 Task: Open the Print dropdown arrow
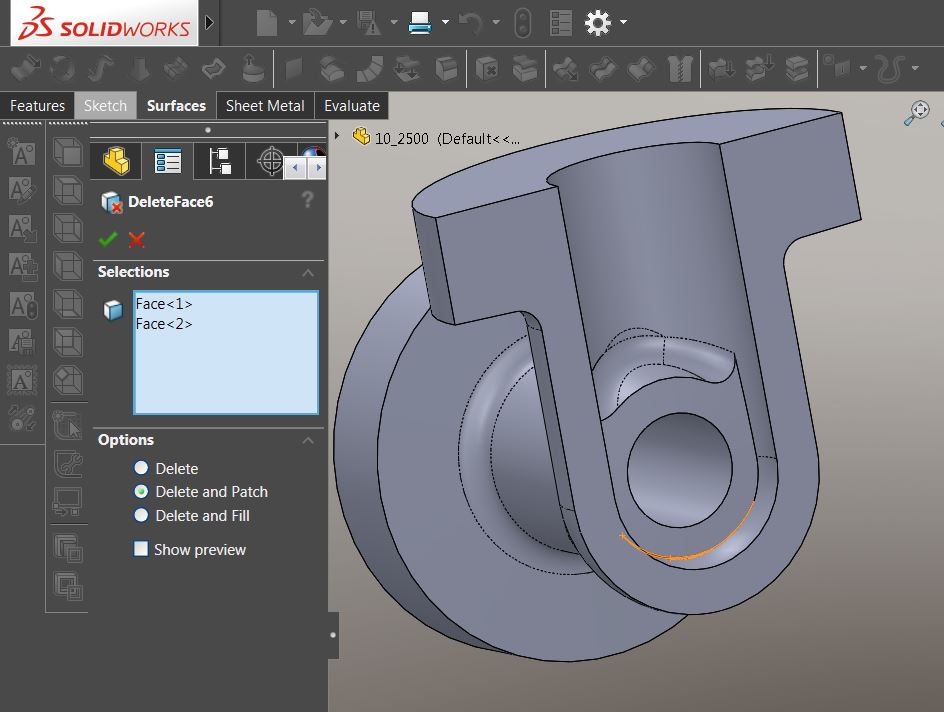(x=445, y=22)
